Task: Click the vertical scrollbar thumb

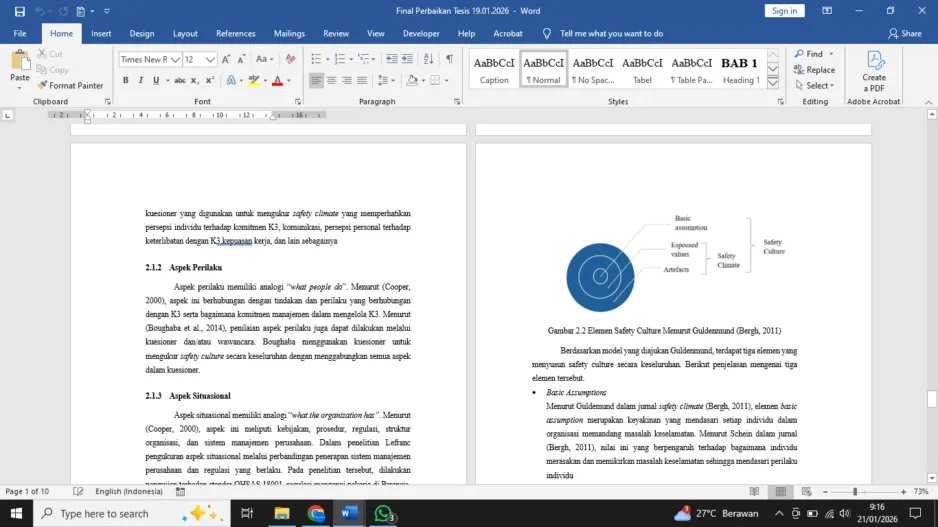Action: pyautogui.click(x=931, y=399)
